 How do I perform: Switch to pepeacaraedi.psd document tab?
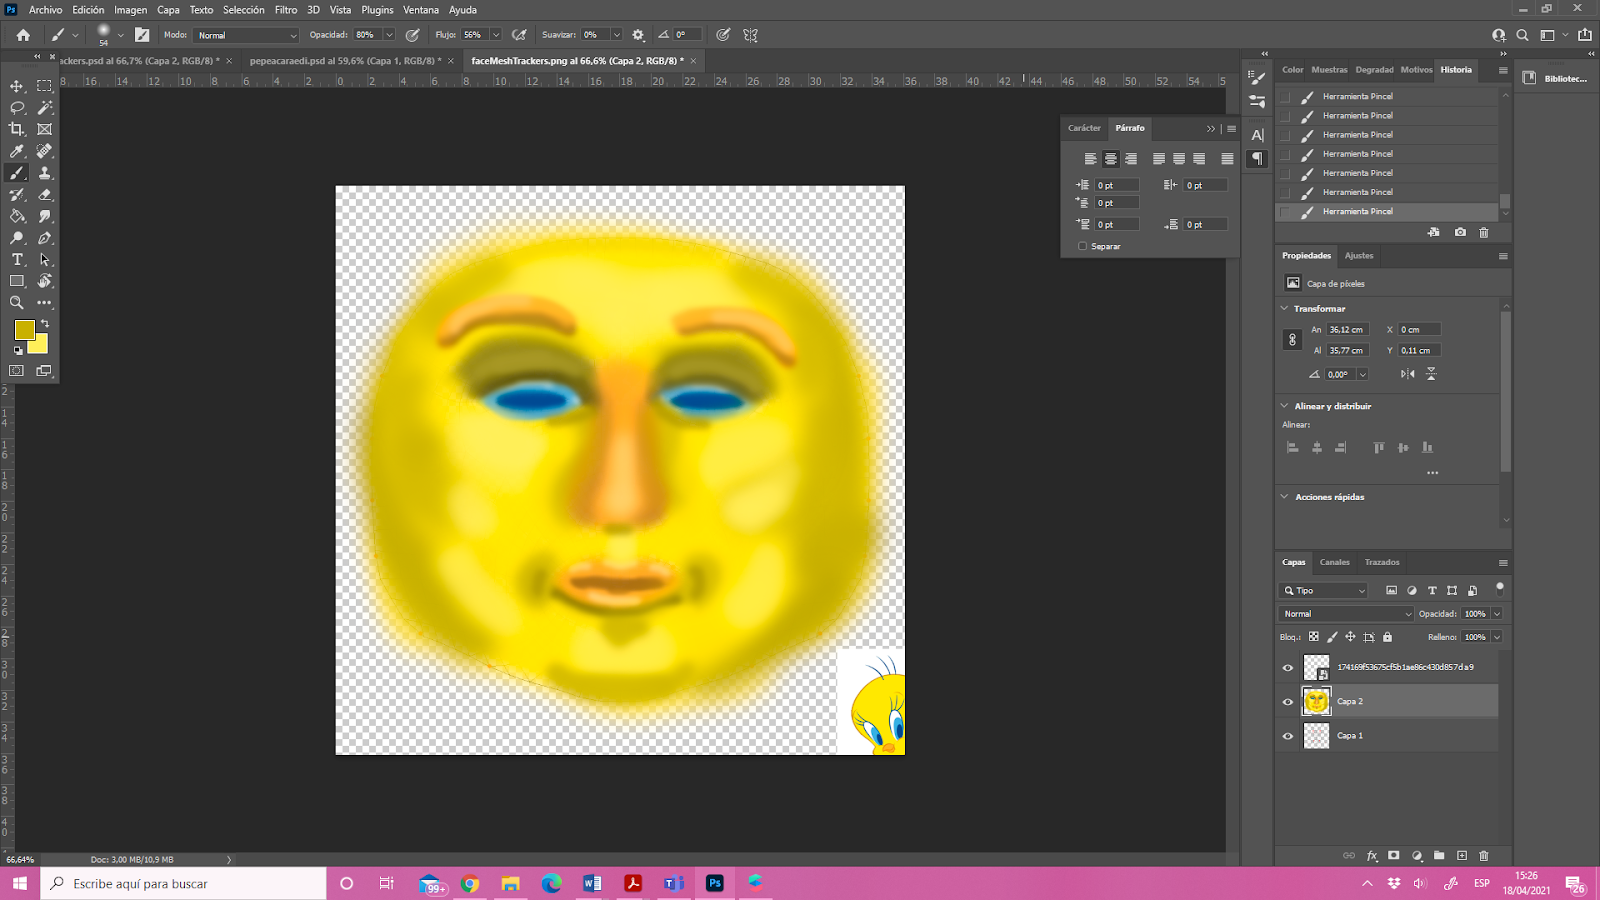[x=345, y=61]
